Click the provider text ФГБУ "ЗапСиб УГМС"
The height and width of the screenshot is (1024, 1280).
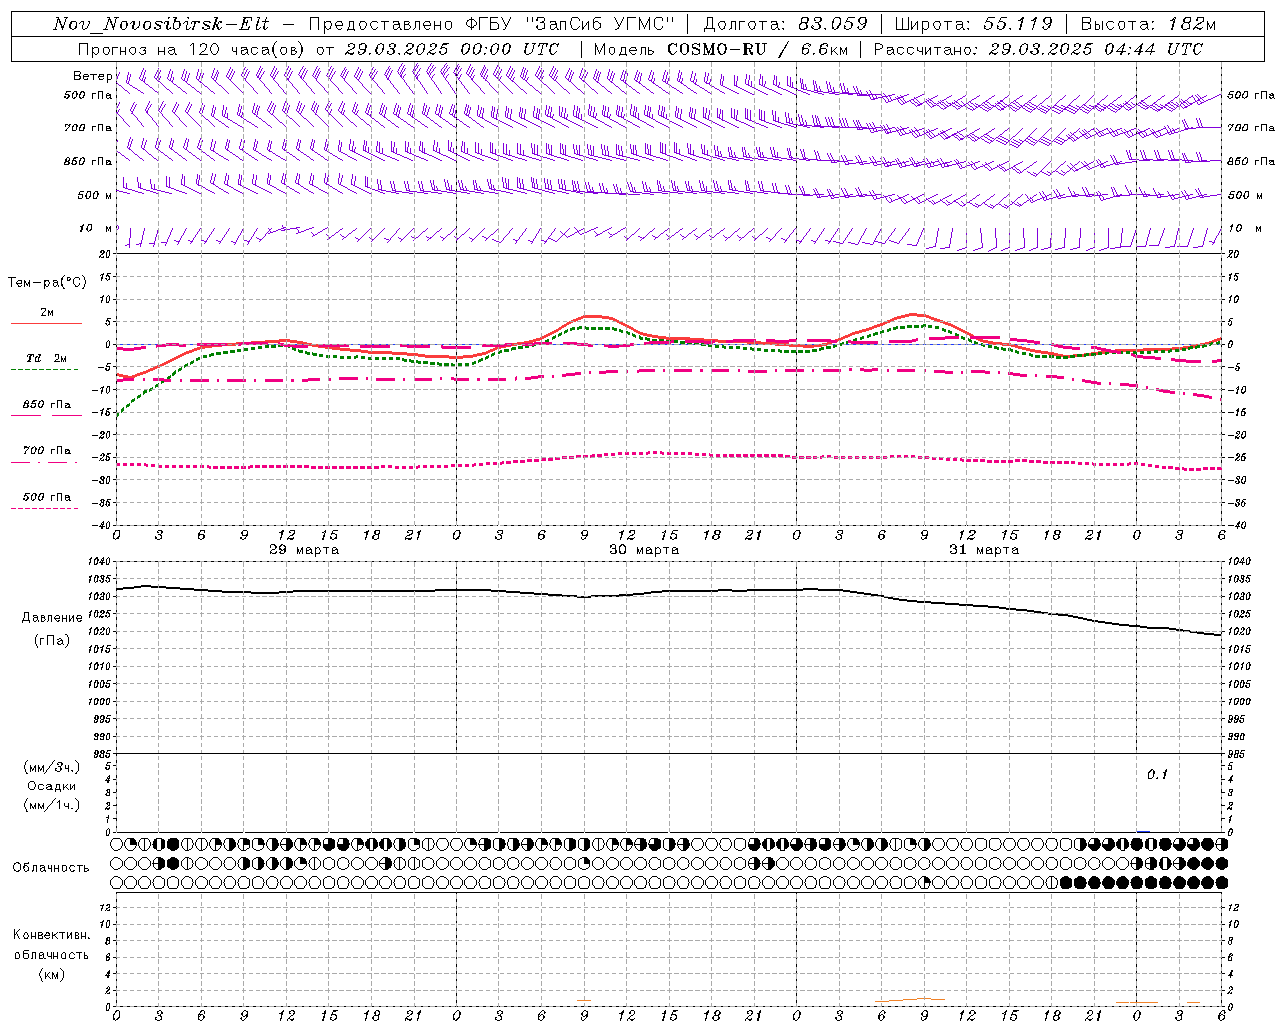click(x=570, y=24)
